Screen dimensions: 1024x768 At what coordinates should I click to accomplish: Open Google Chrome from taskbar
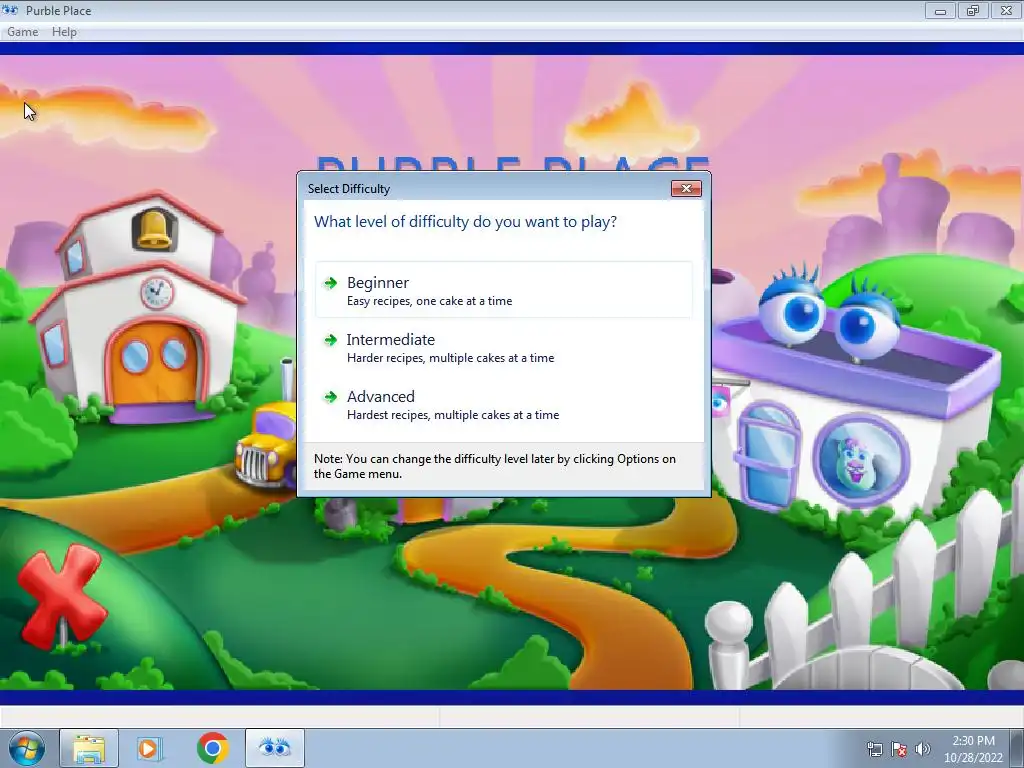point(212,748)
